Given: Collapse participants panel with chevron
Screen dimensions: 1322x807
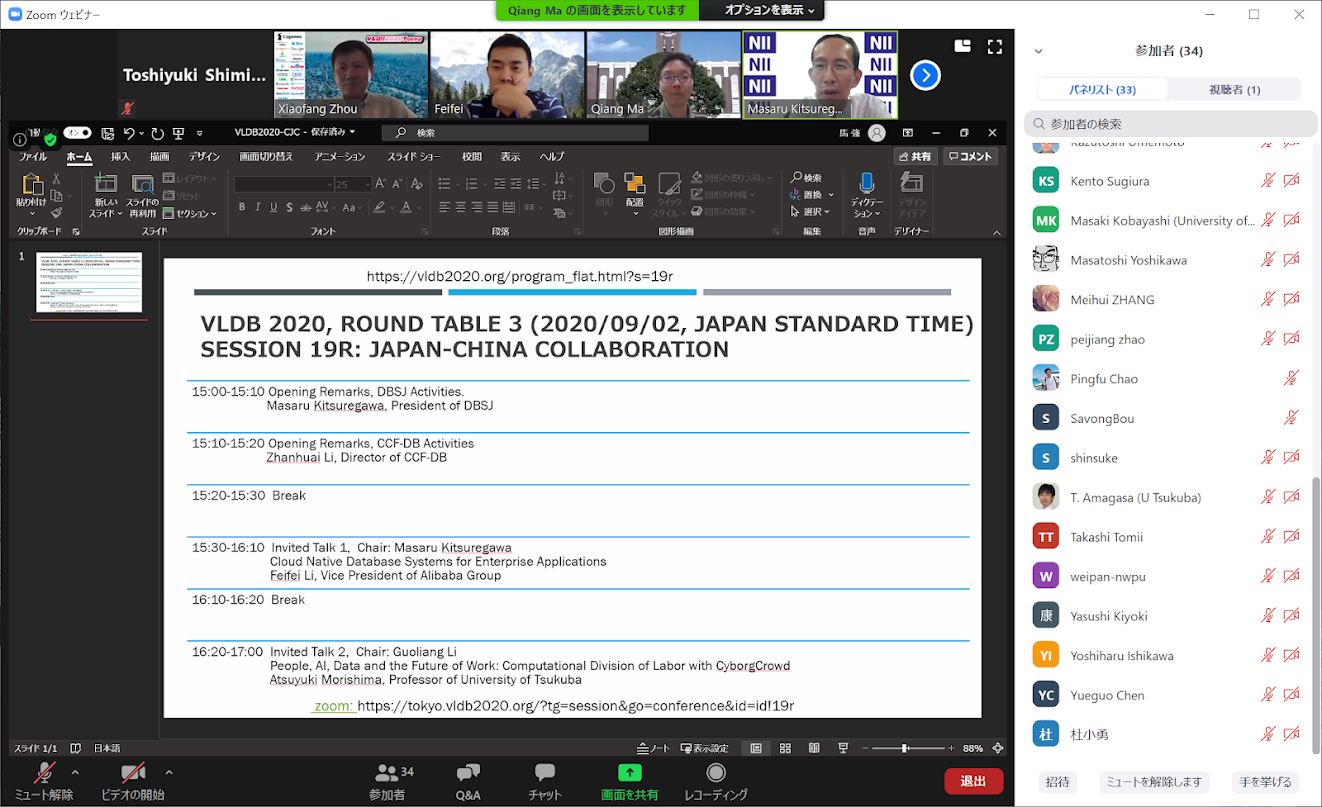Looking at the screenshot, I should click(1038, 51).
